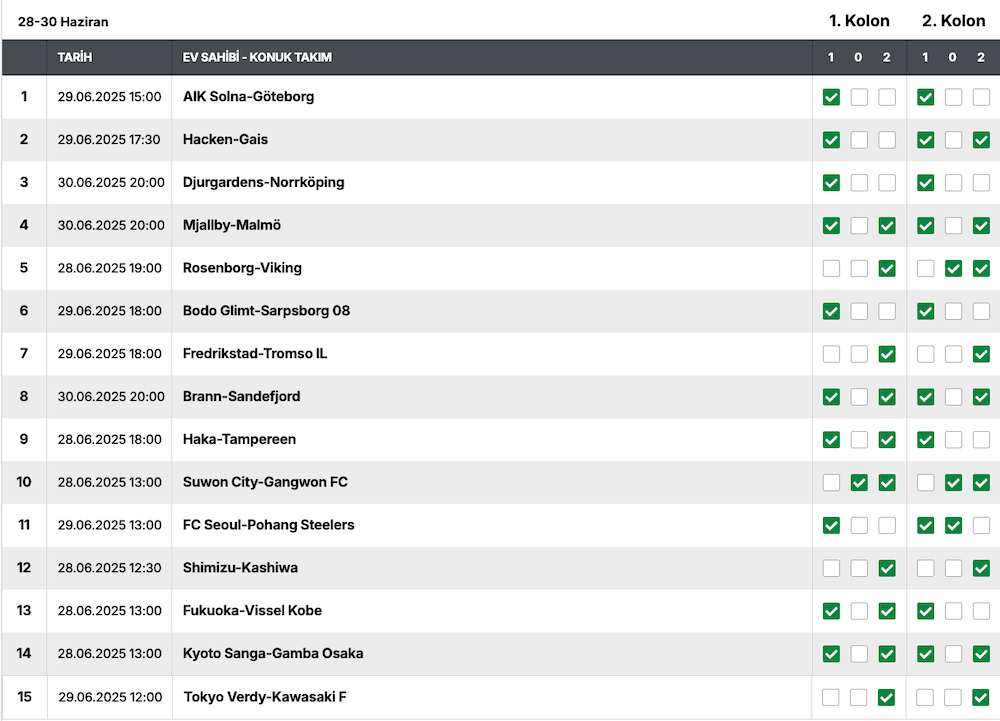Check 2. Kolon result 1 for Fredrikstad-Tromso IL

(x=925, y=354)
